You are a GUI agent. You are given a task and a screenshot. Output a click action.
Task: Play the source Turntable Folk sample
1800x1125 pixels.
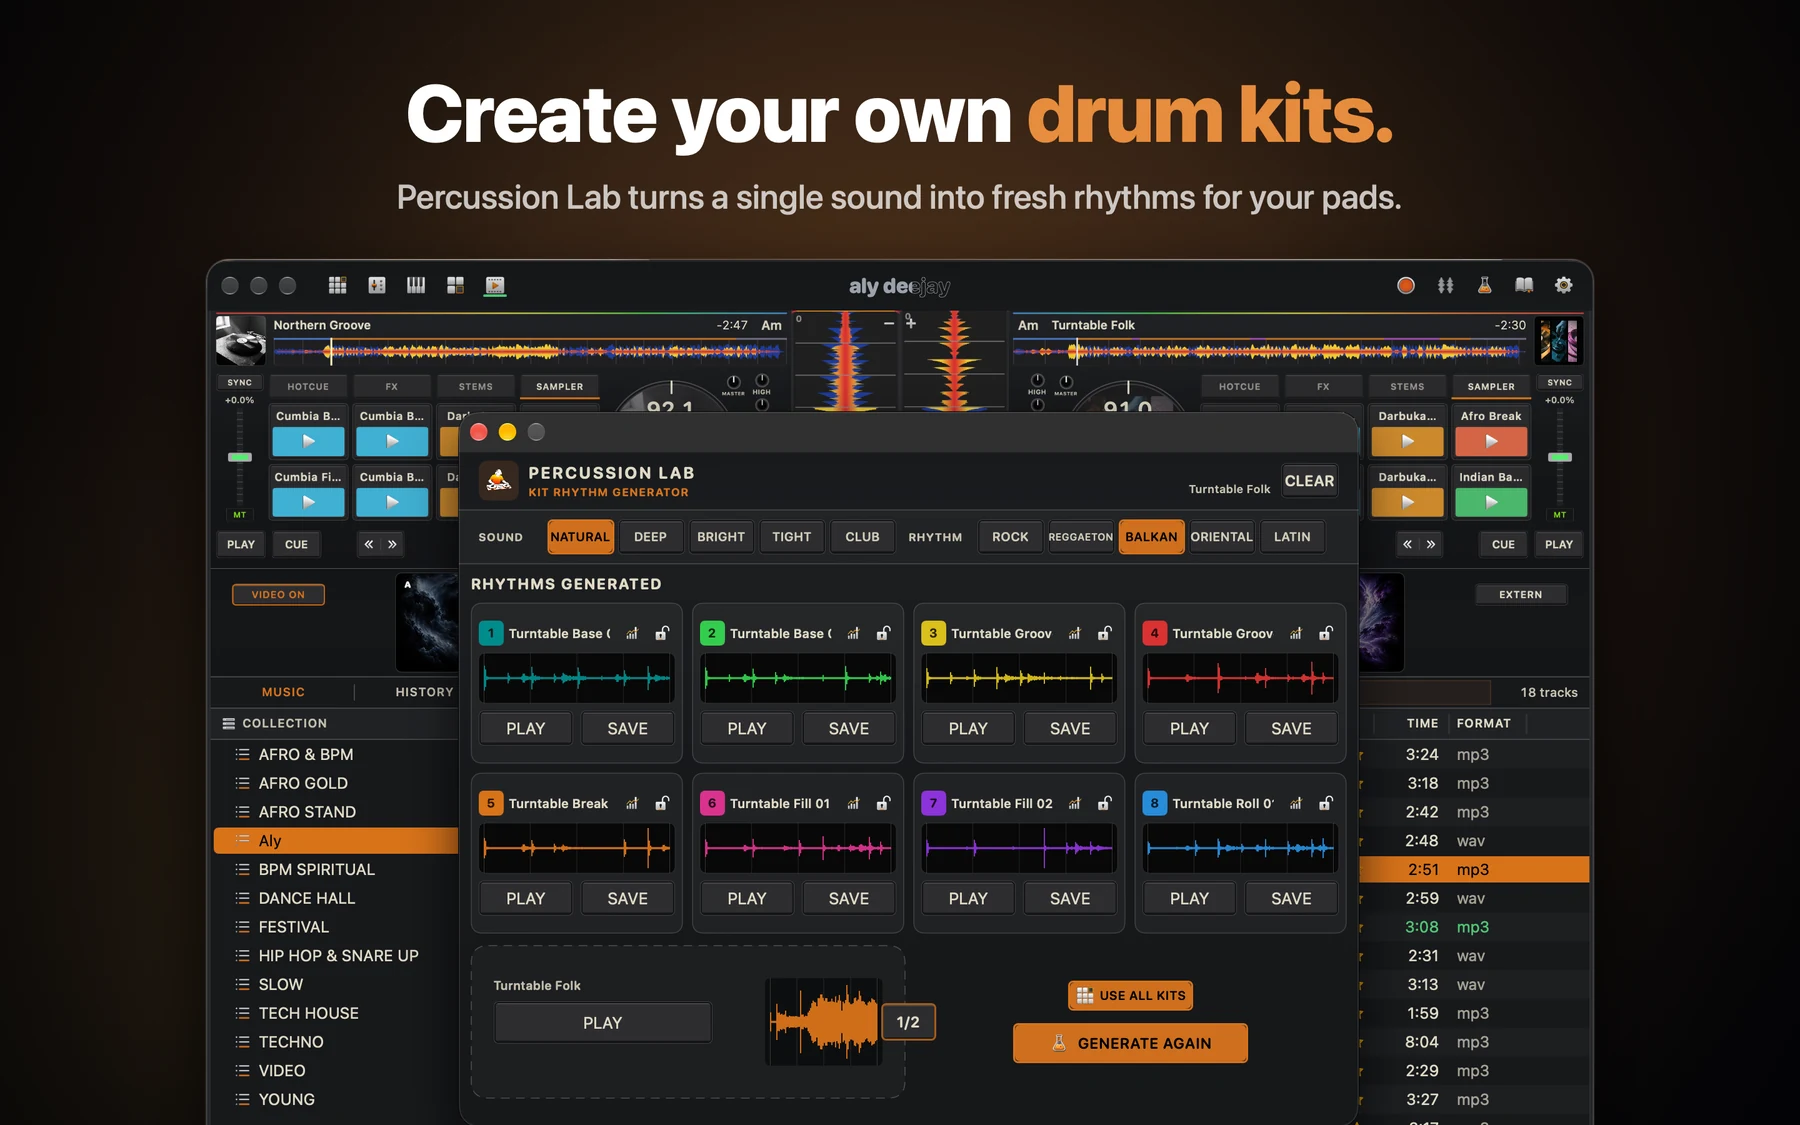603,1023
